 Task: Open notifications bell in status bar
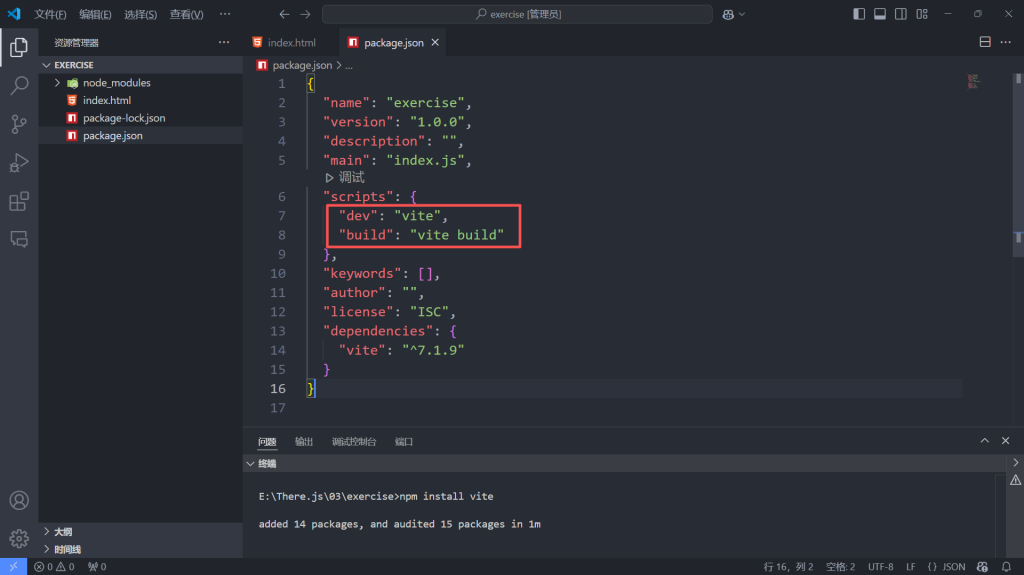tap(1006, 567)
